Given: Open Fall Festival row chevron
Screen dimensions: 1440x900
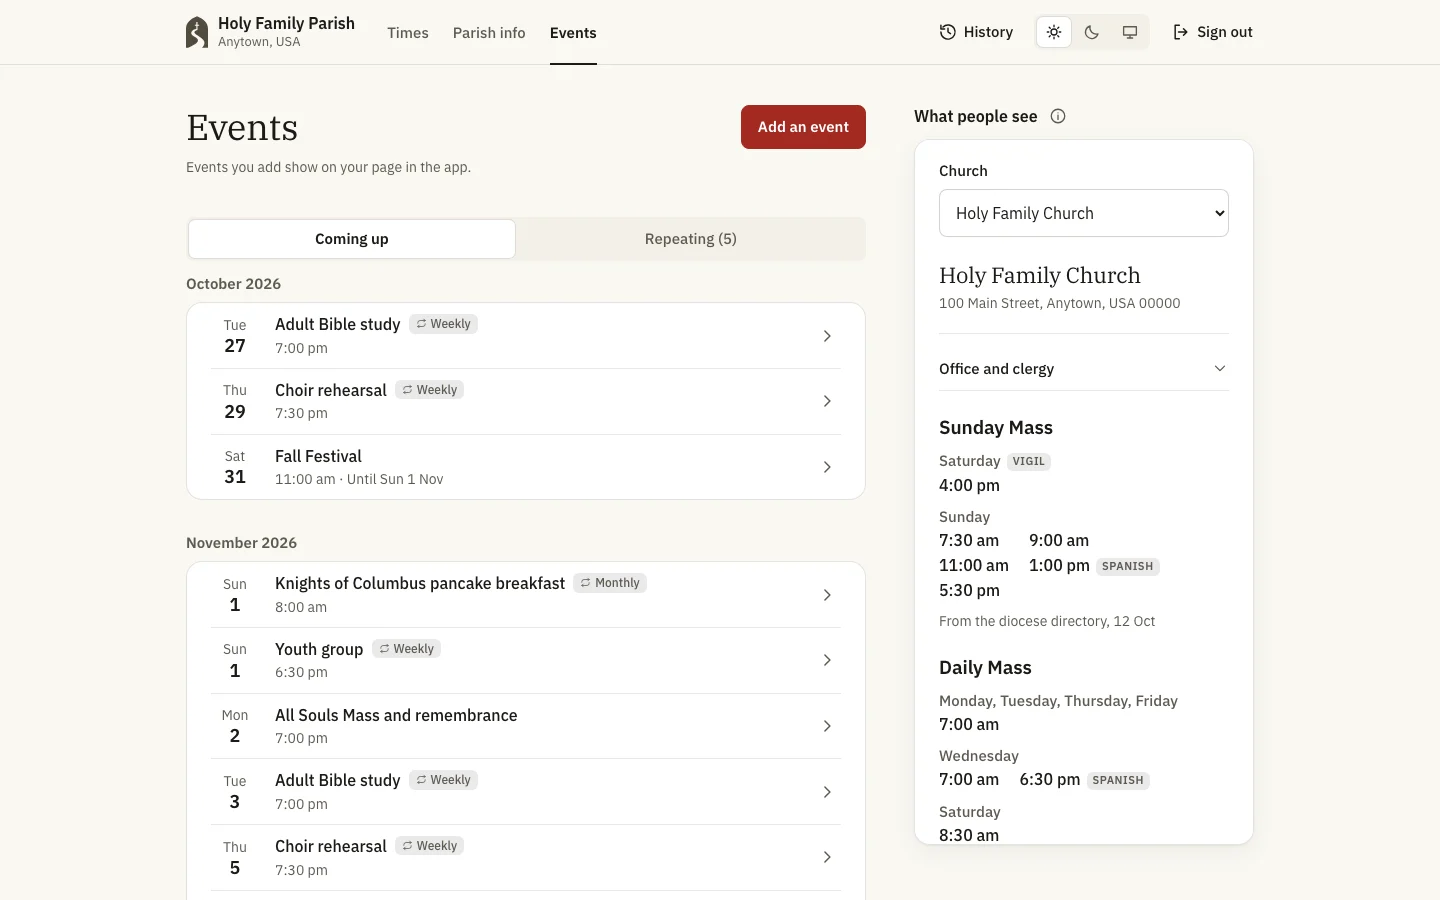Looking at the screenshot, I should (x=827, y=467).
